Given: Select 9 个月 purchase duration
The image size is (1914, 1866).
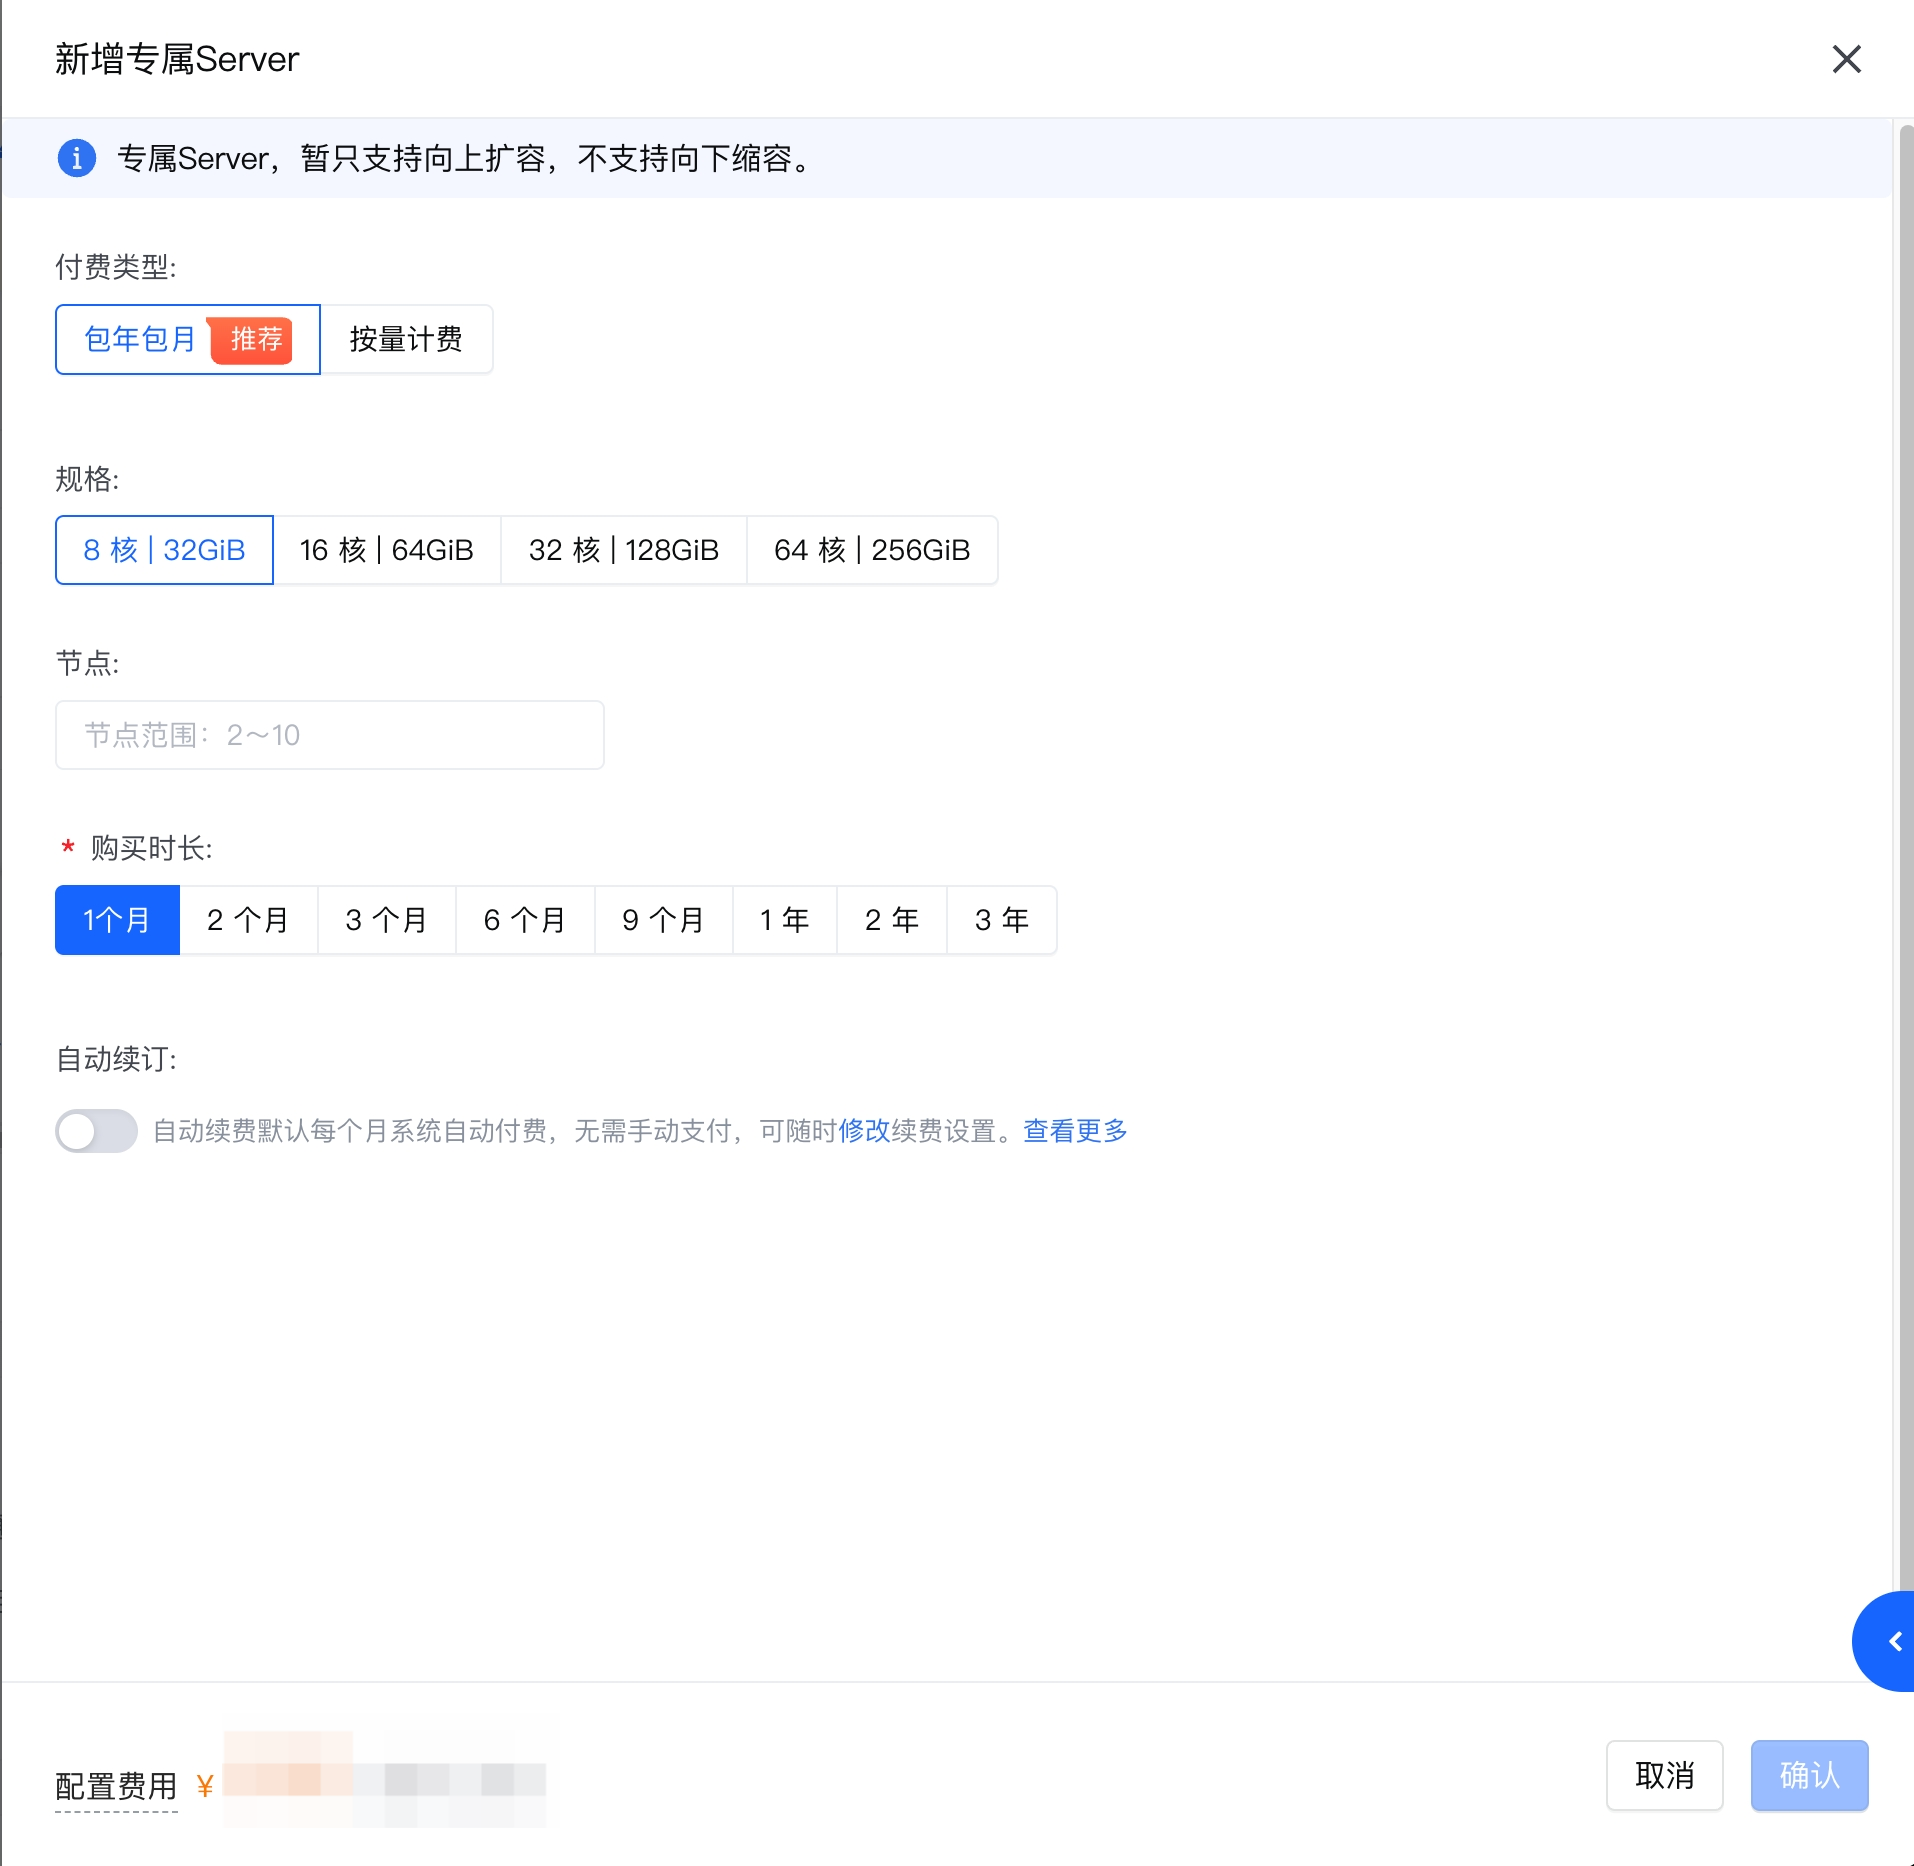Looking at the screenshot, I should [x=664, y=920].
